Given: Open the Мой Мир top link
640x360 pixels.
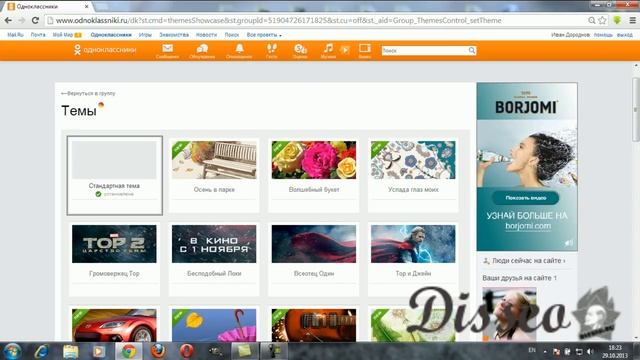Looking at the screenshot, I should point(67,35).
